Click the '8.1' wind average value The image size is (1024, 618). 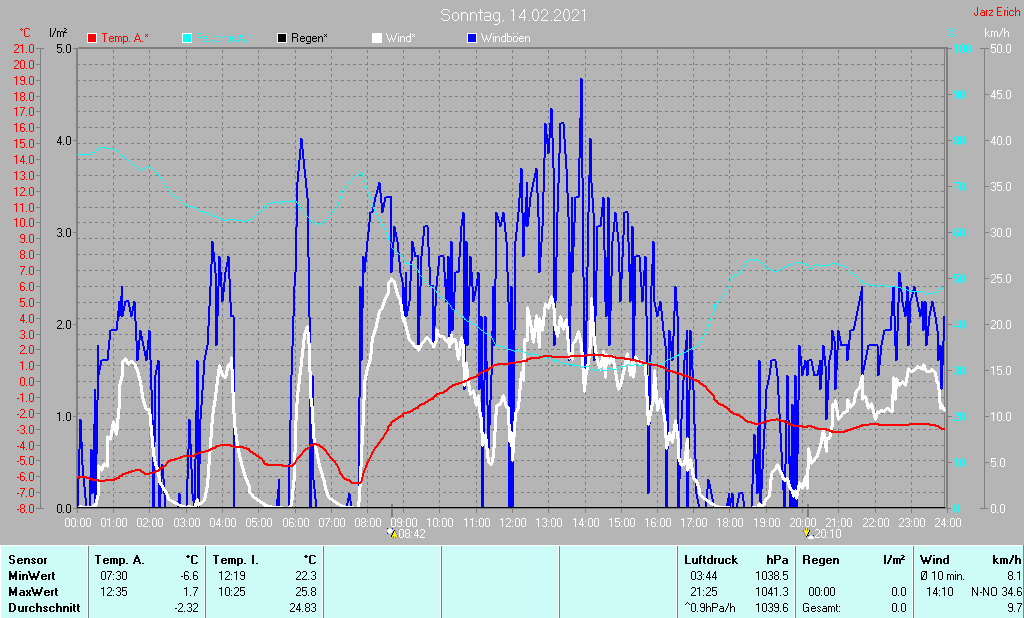pos(1014,576)
